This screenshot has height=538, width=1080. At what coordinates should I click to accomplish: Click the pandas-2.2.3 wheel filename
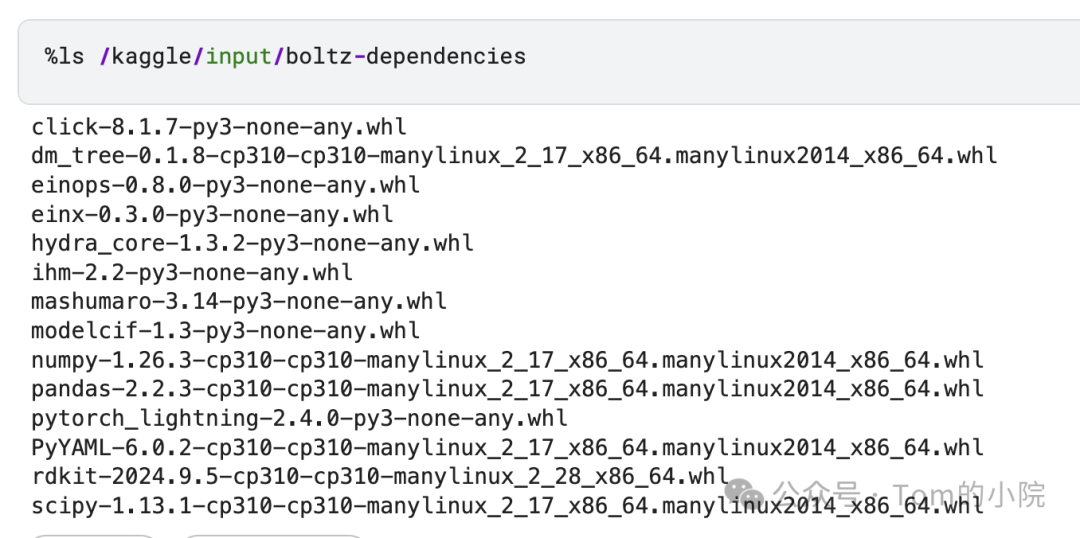(508, 389)
